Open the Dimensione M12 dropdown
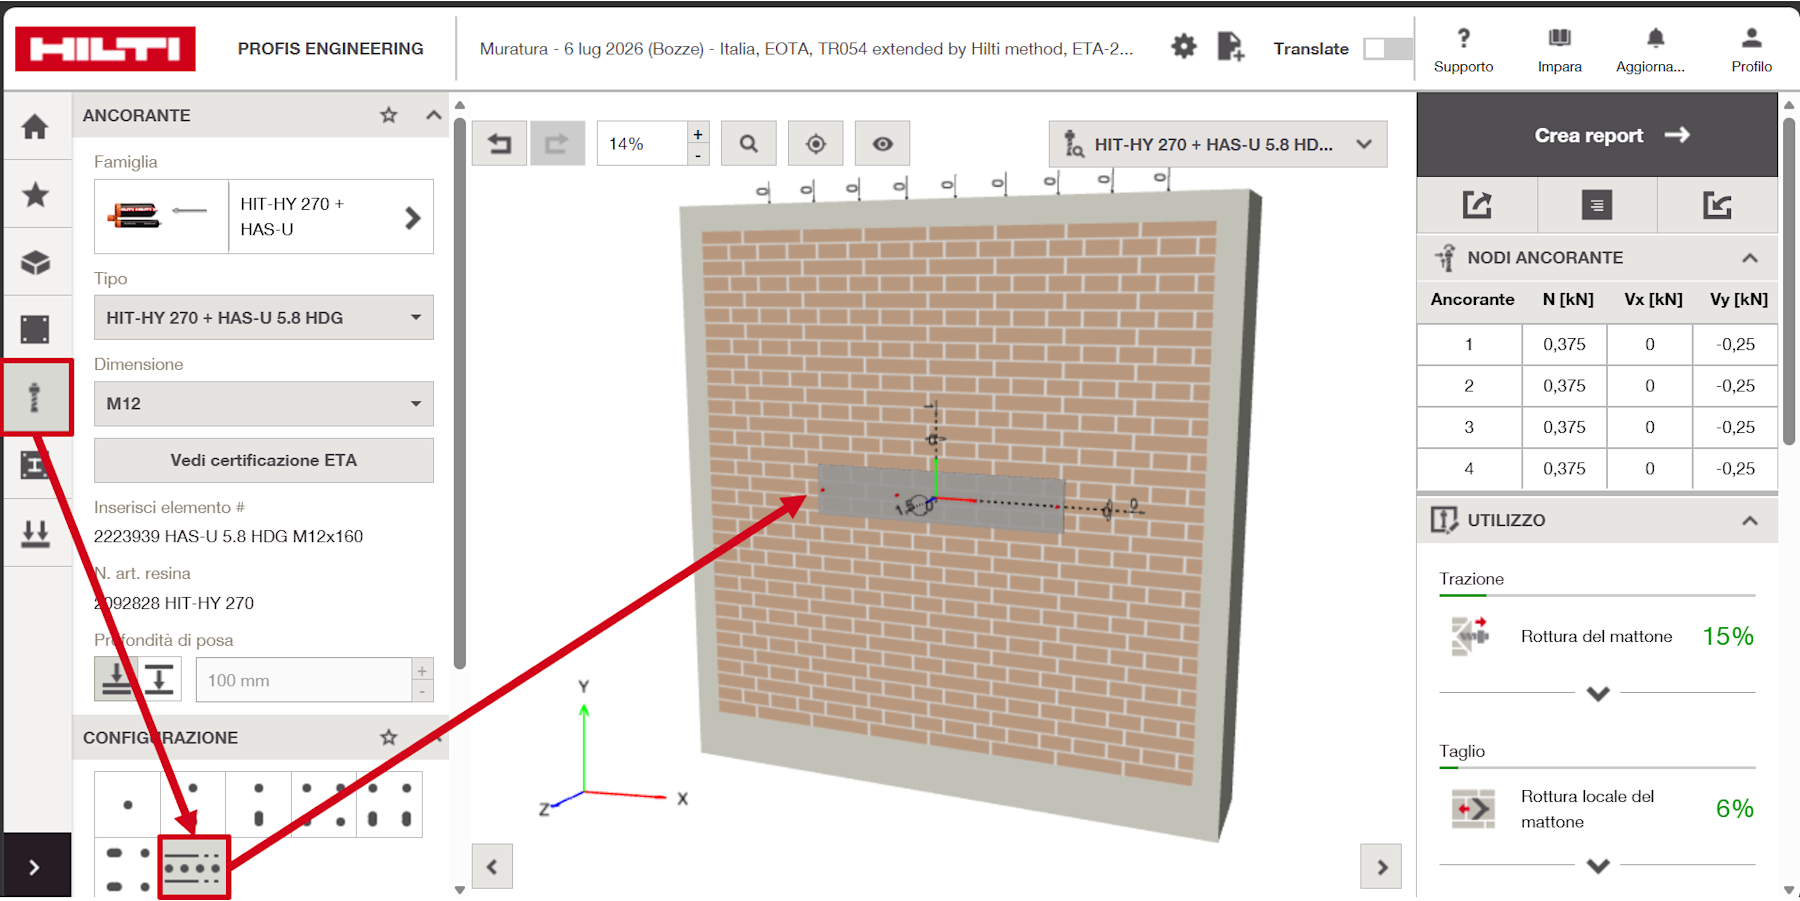This screenshot has height=901, width=1800. pos(264,403)
